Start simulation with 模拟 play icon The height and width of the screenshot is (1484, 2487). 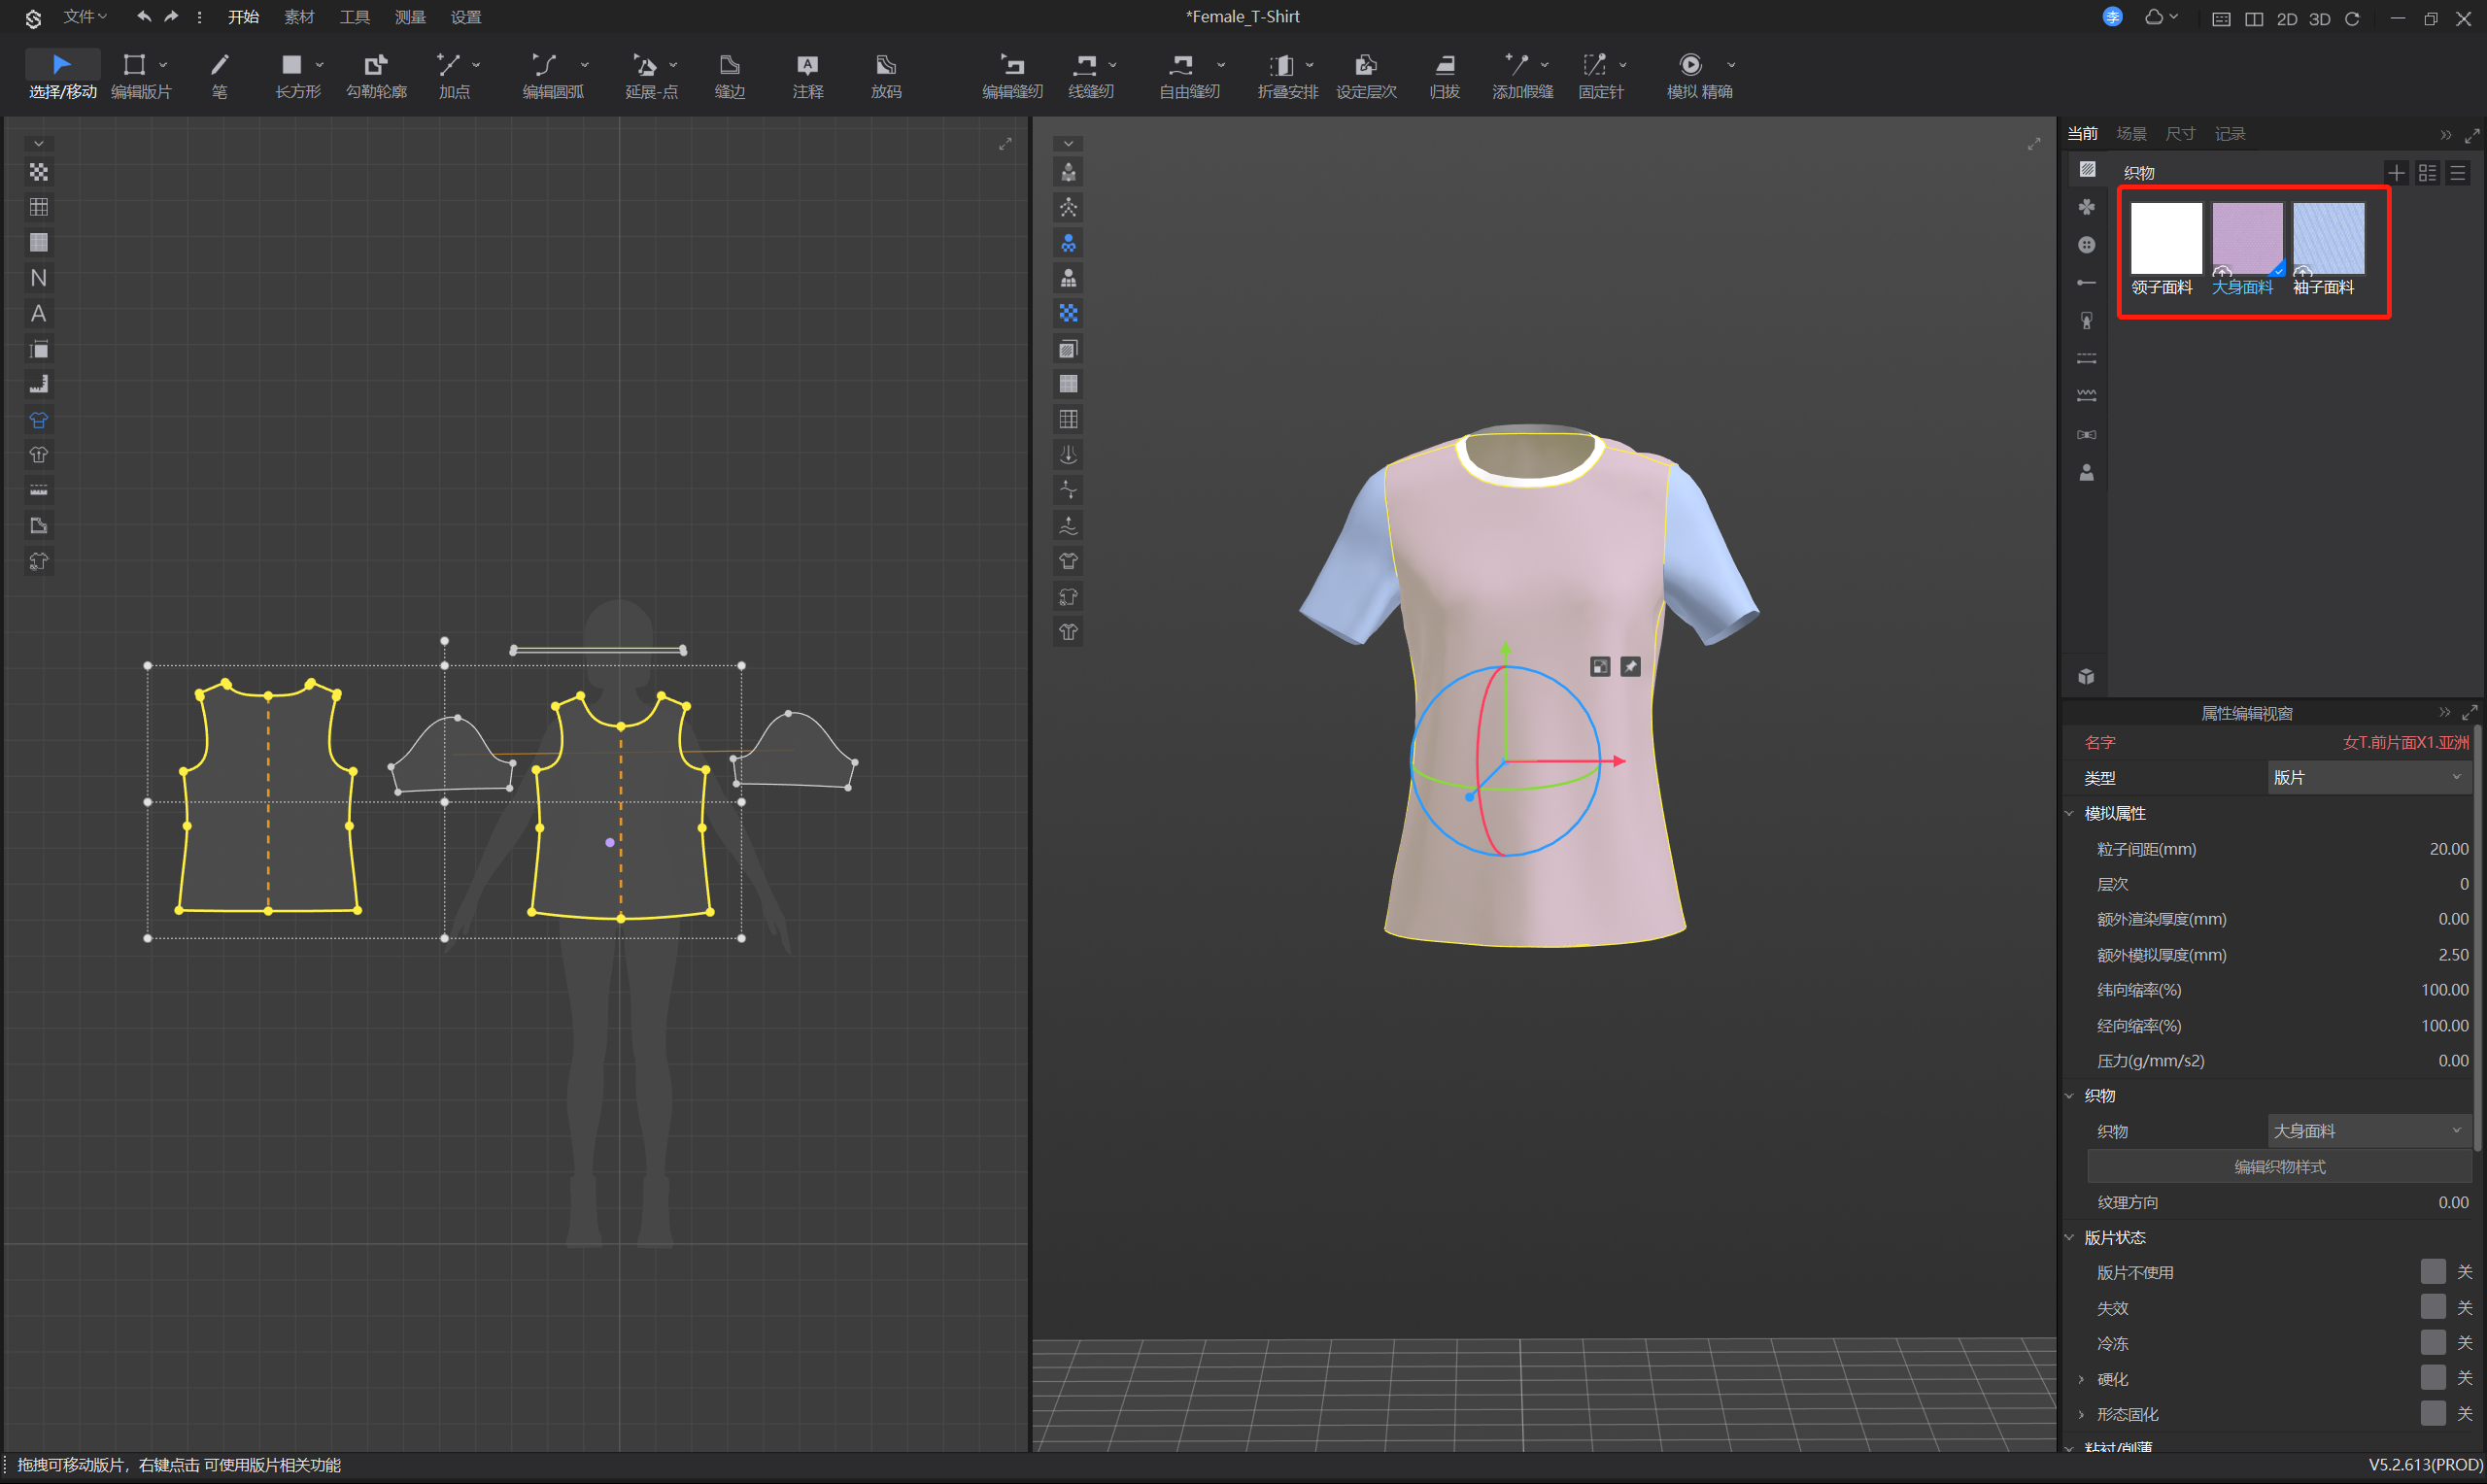coord(1689,65)
